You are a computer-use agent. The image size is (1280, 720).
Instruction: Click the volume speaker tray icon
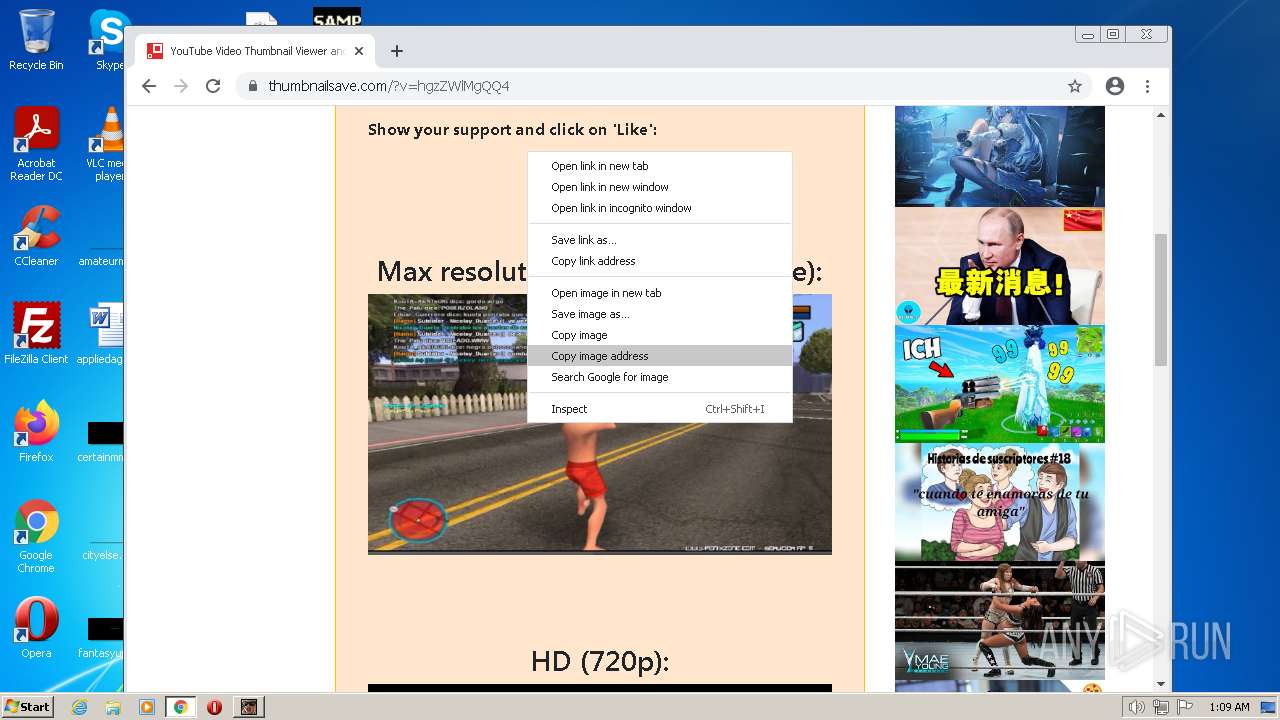pyautogui.click(x=1136, y=707)
